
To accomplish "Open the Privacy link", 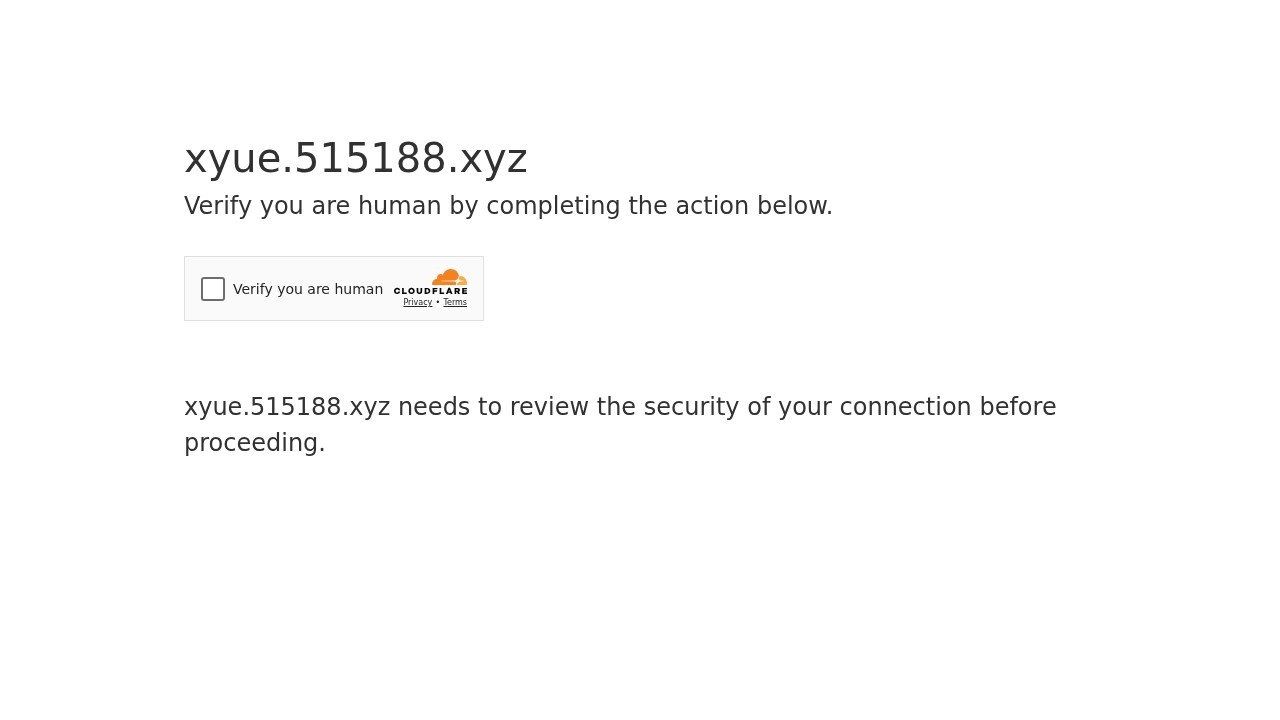I will 417,302.
